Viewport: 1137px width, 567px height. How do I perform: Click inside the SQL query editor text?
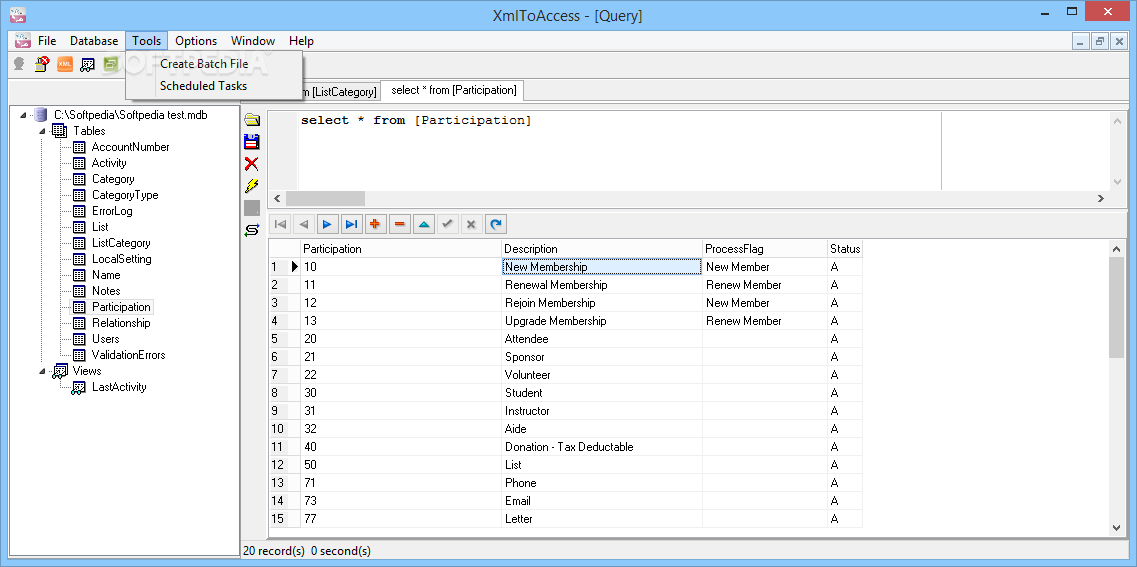click(416, 120)
